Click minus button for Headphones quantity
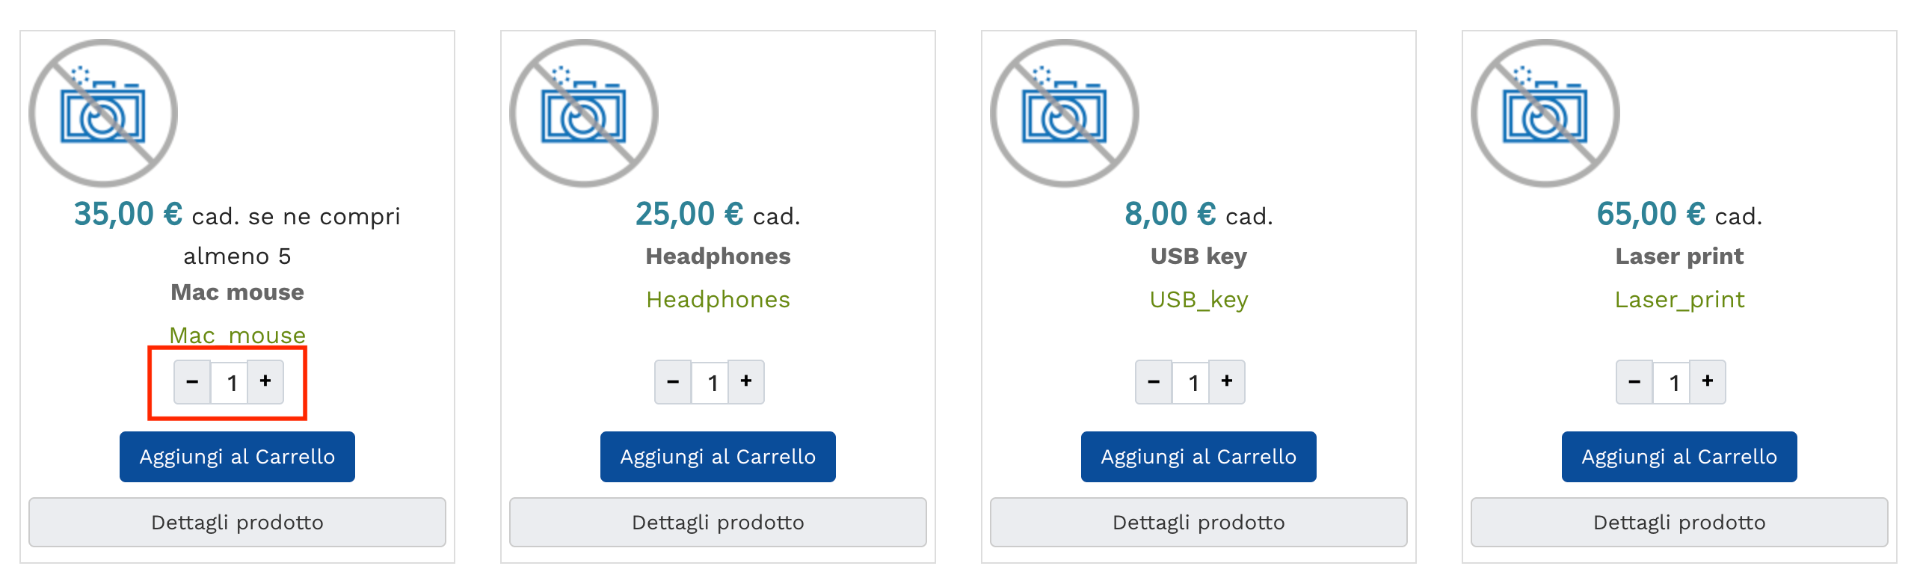 pyautogui.click(x=673, y=382)
